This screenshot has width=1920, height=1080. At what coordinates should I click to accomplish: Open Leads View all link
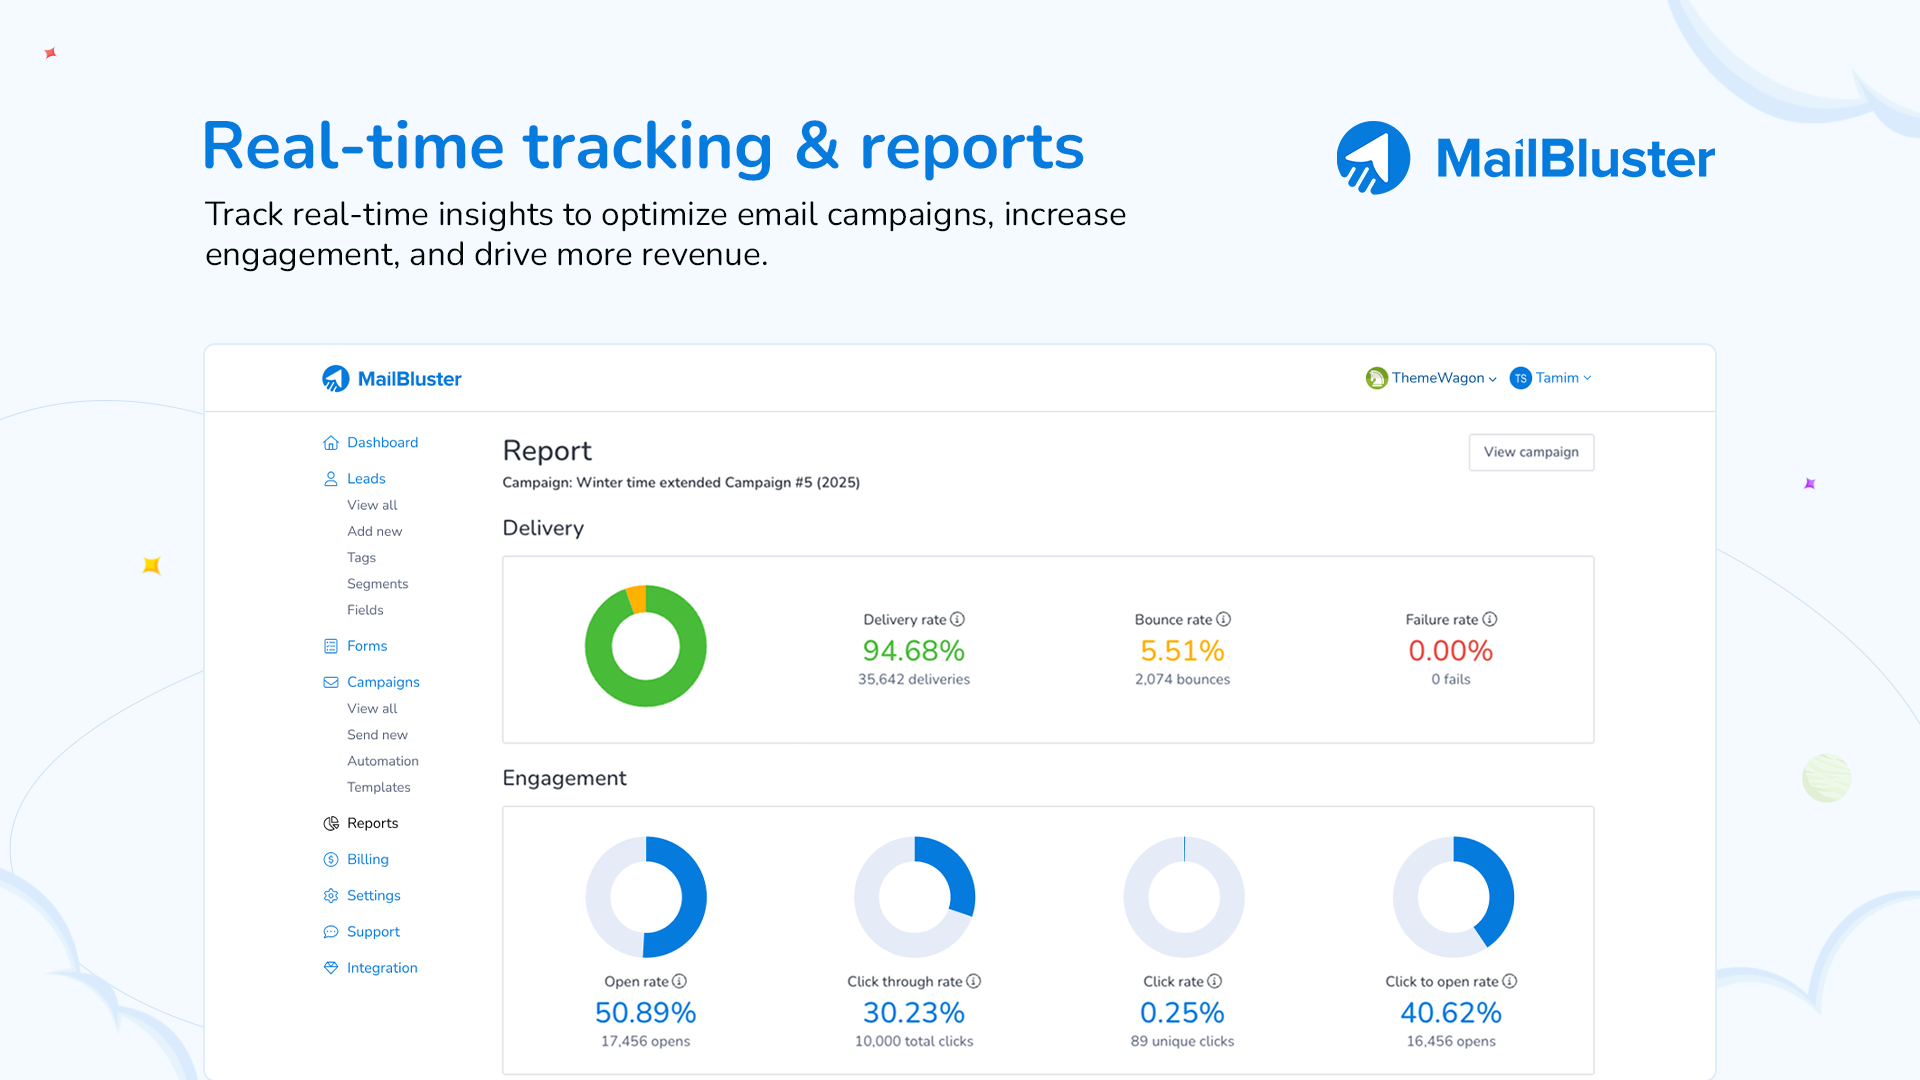point(372,505)
